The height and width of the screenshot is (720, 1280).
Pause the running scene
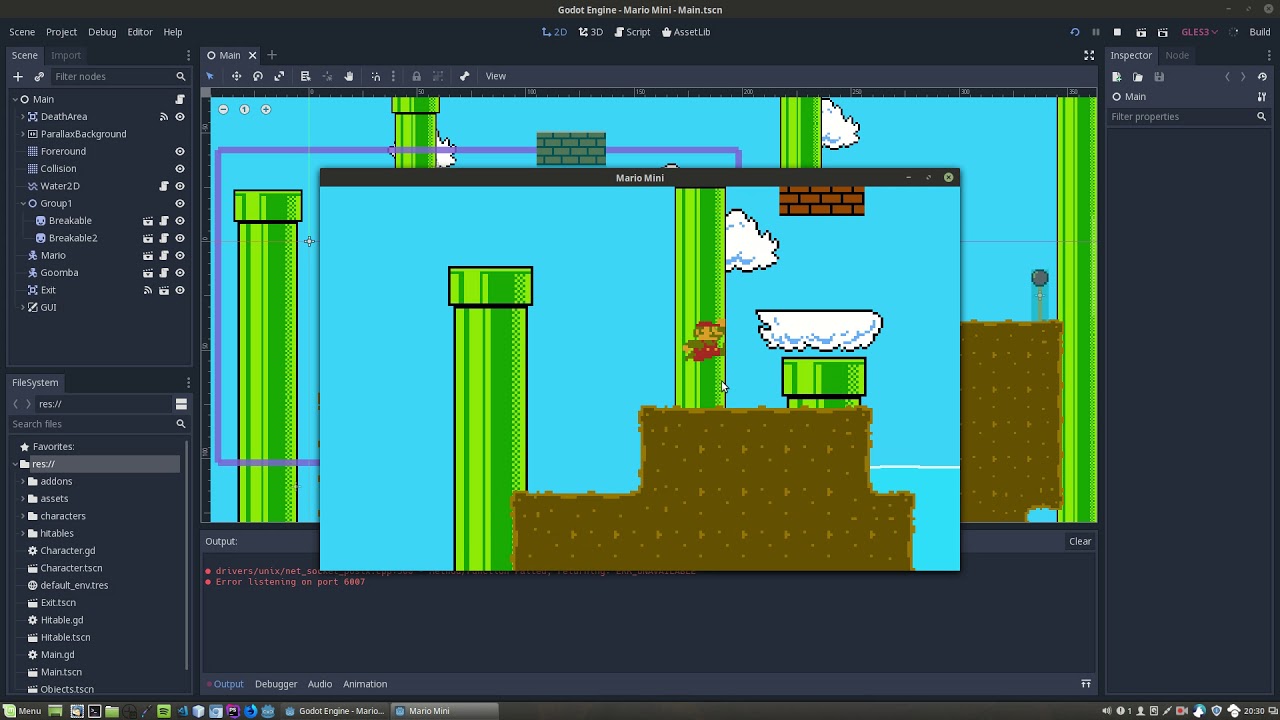(x=1096, y=32)
